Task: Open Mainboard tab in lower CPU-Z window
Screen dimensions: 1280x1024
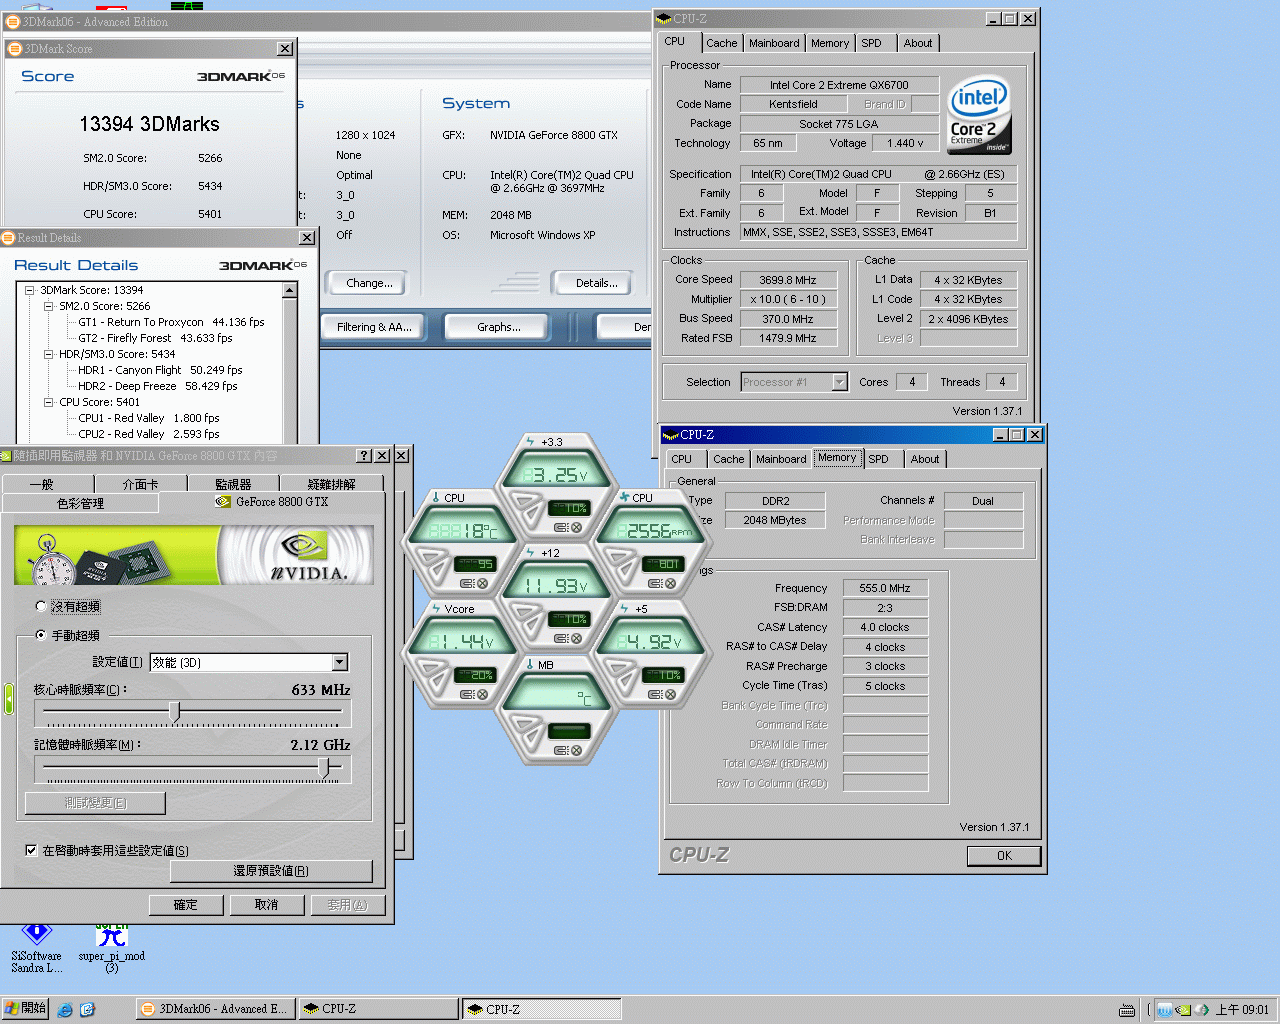Action: (x=781, y=459)
